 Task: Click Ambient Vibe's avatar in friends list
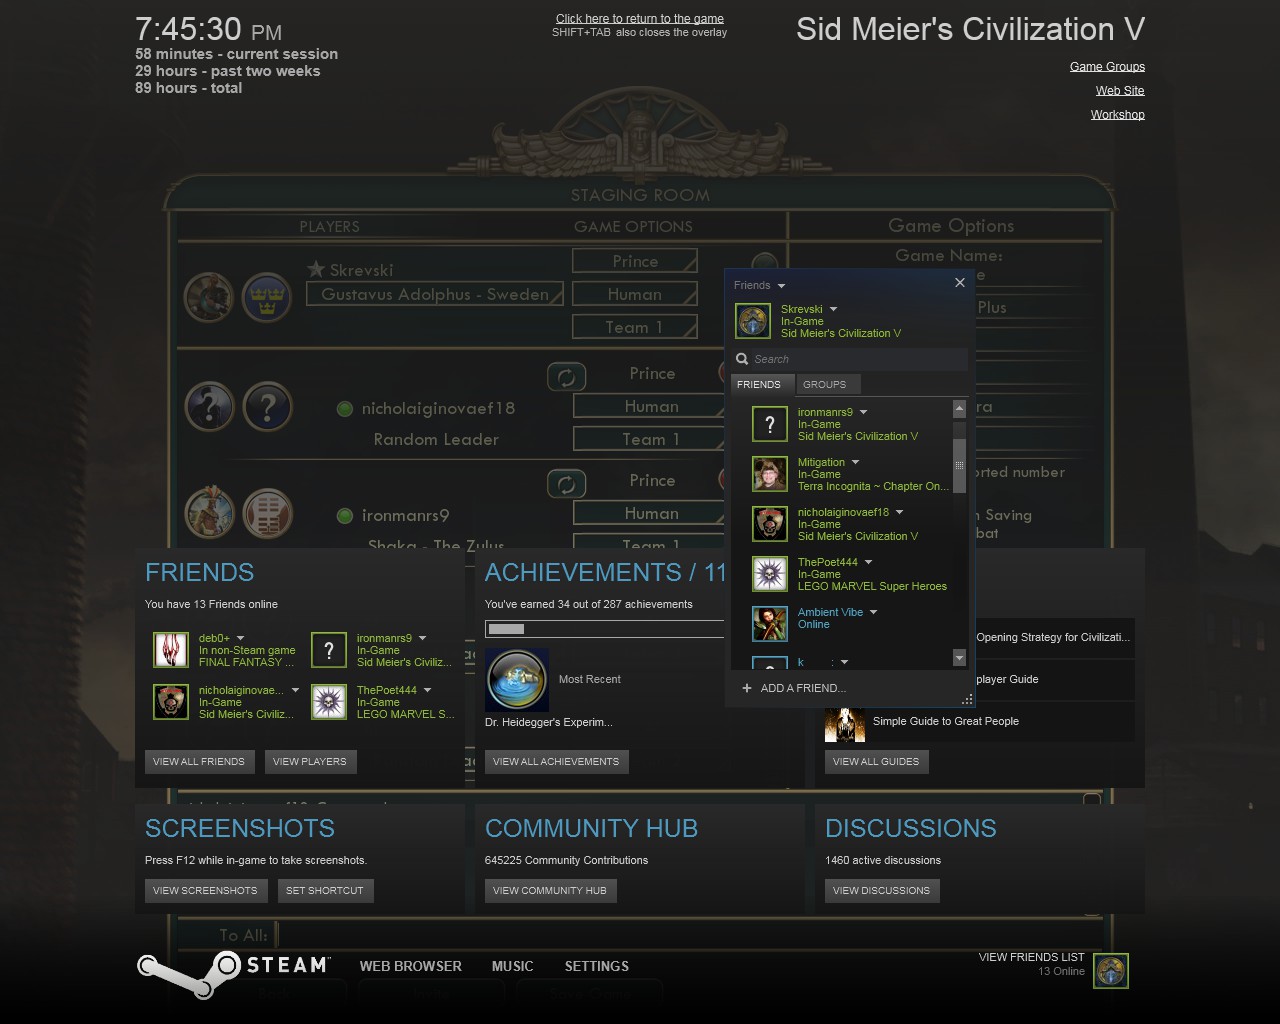(x=769, y=624)
